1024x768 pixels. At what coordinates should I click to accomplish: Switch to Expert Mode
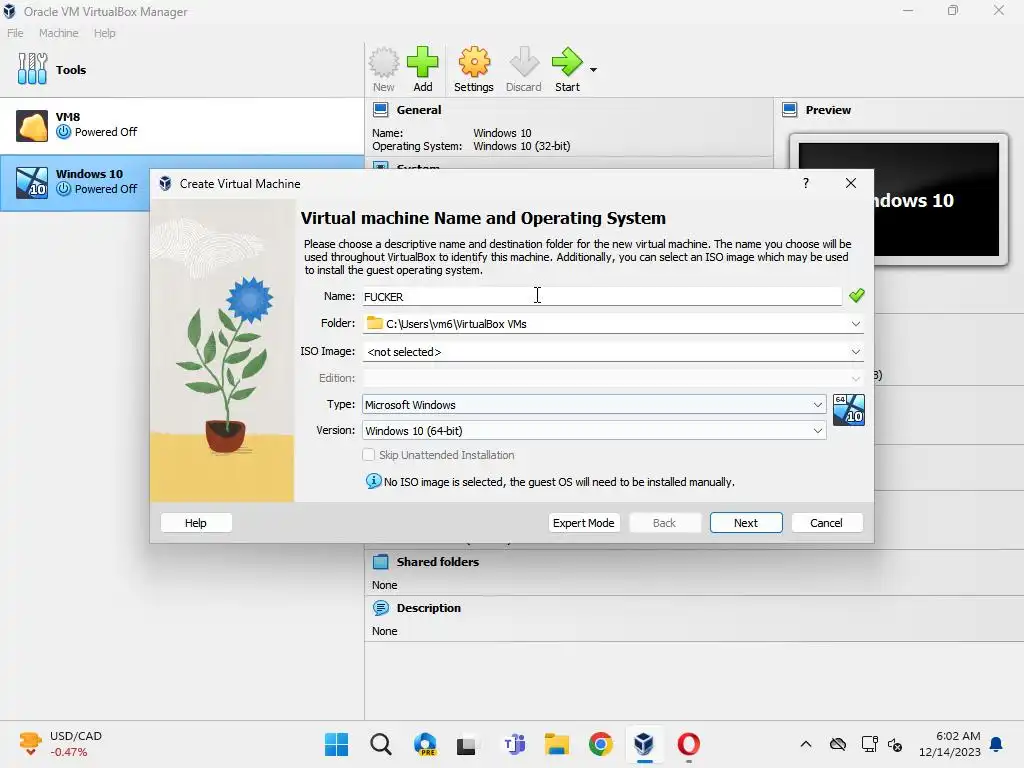(584, 522)
